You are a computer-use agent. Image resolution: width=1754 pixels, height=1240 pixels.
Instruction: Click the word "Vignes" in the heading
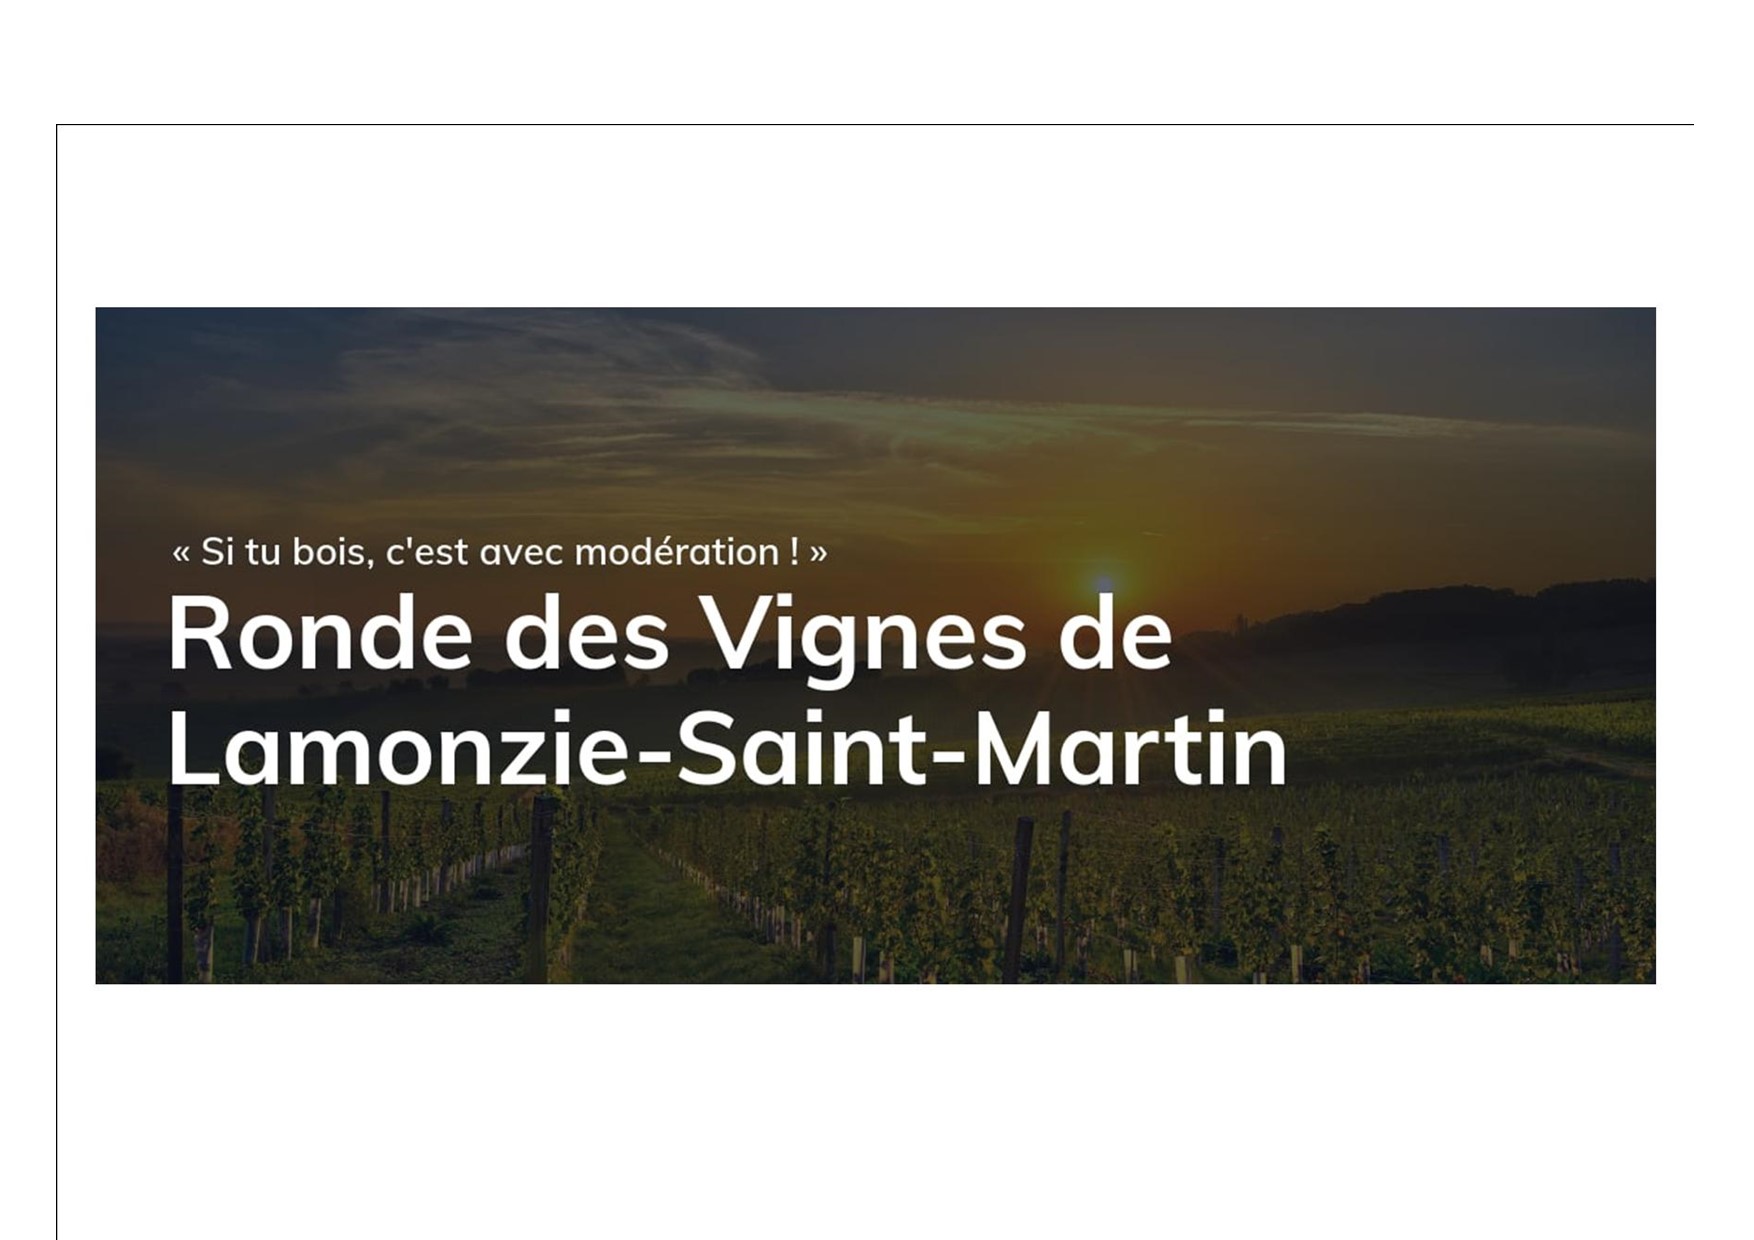[865, 640]
